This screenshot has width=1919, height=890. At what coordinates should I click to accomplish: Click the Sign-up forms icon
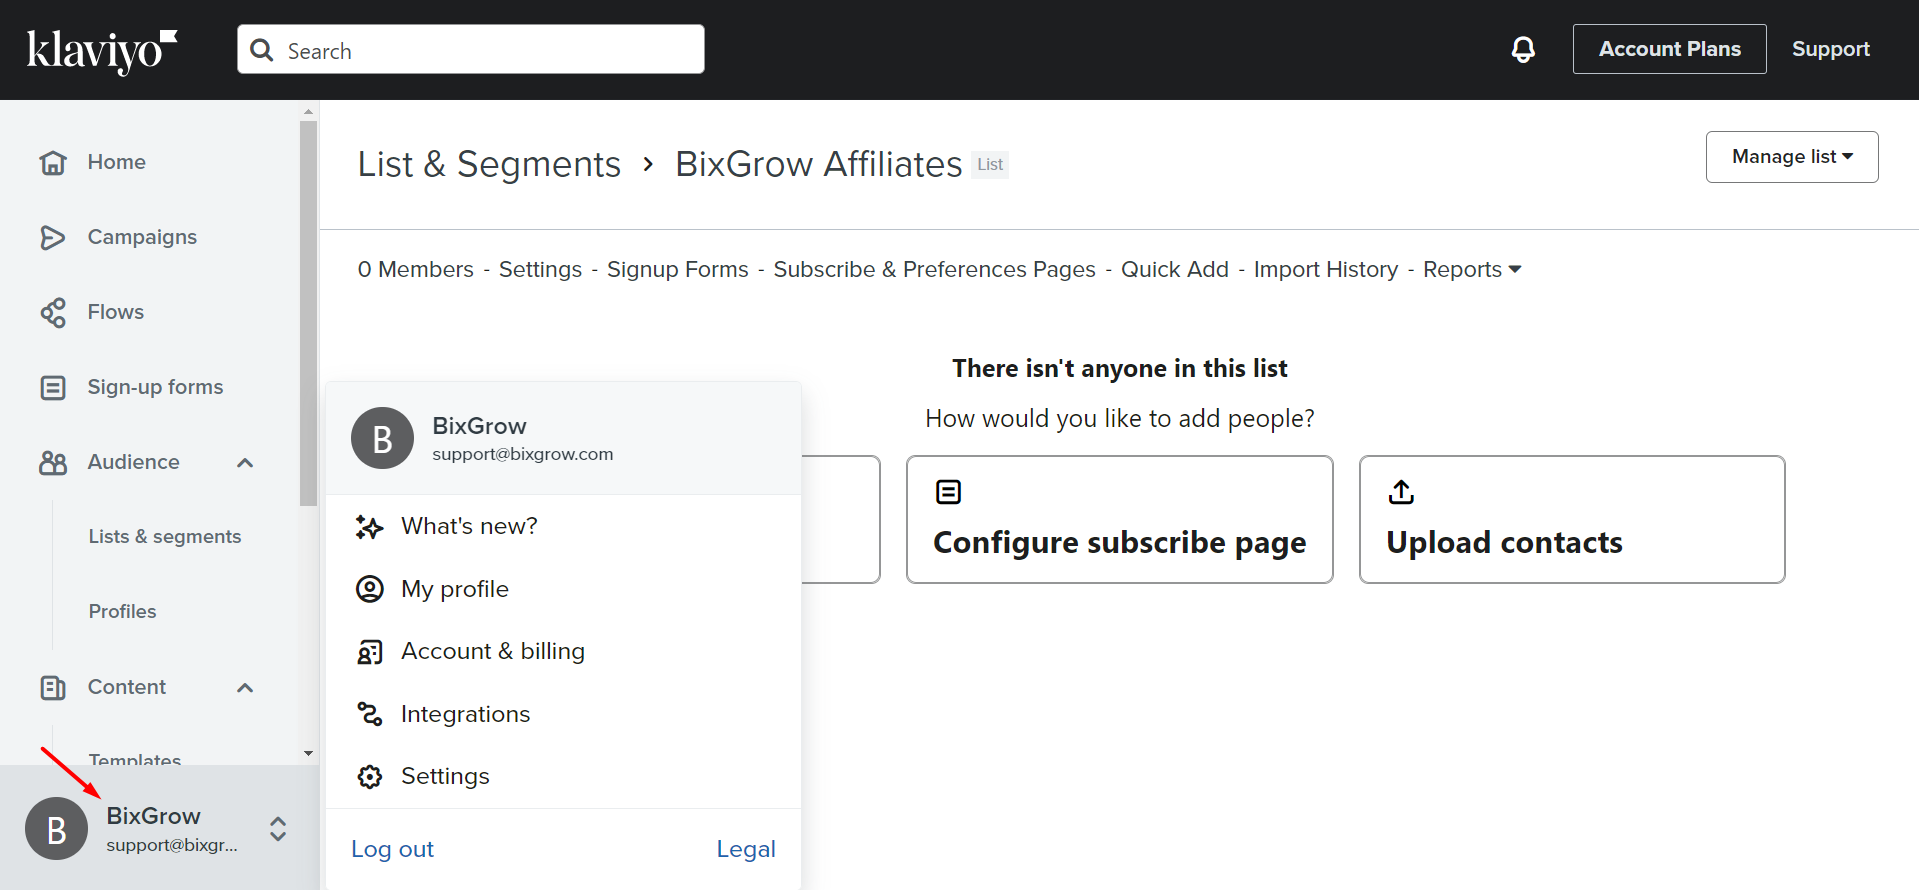(52, 387)
